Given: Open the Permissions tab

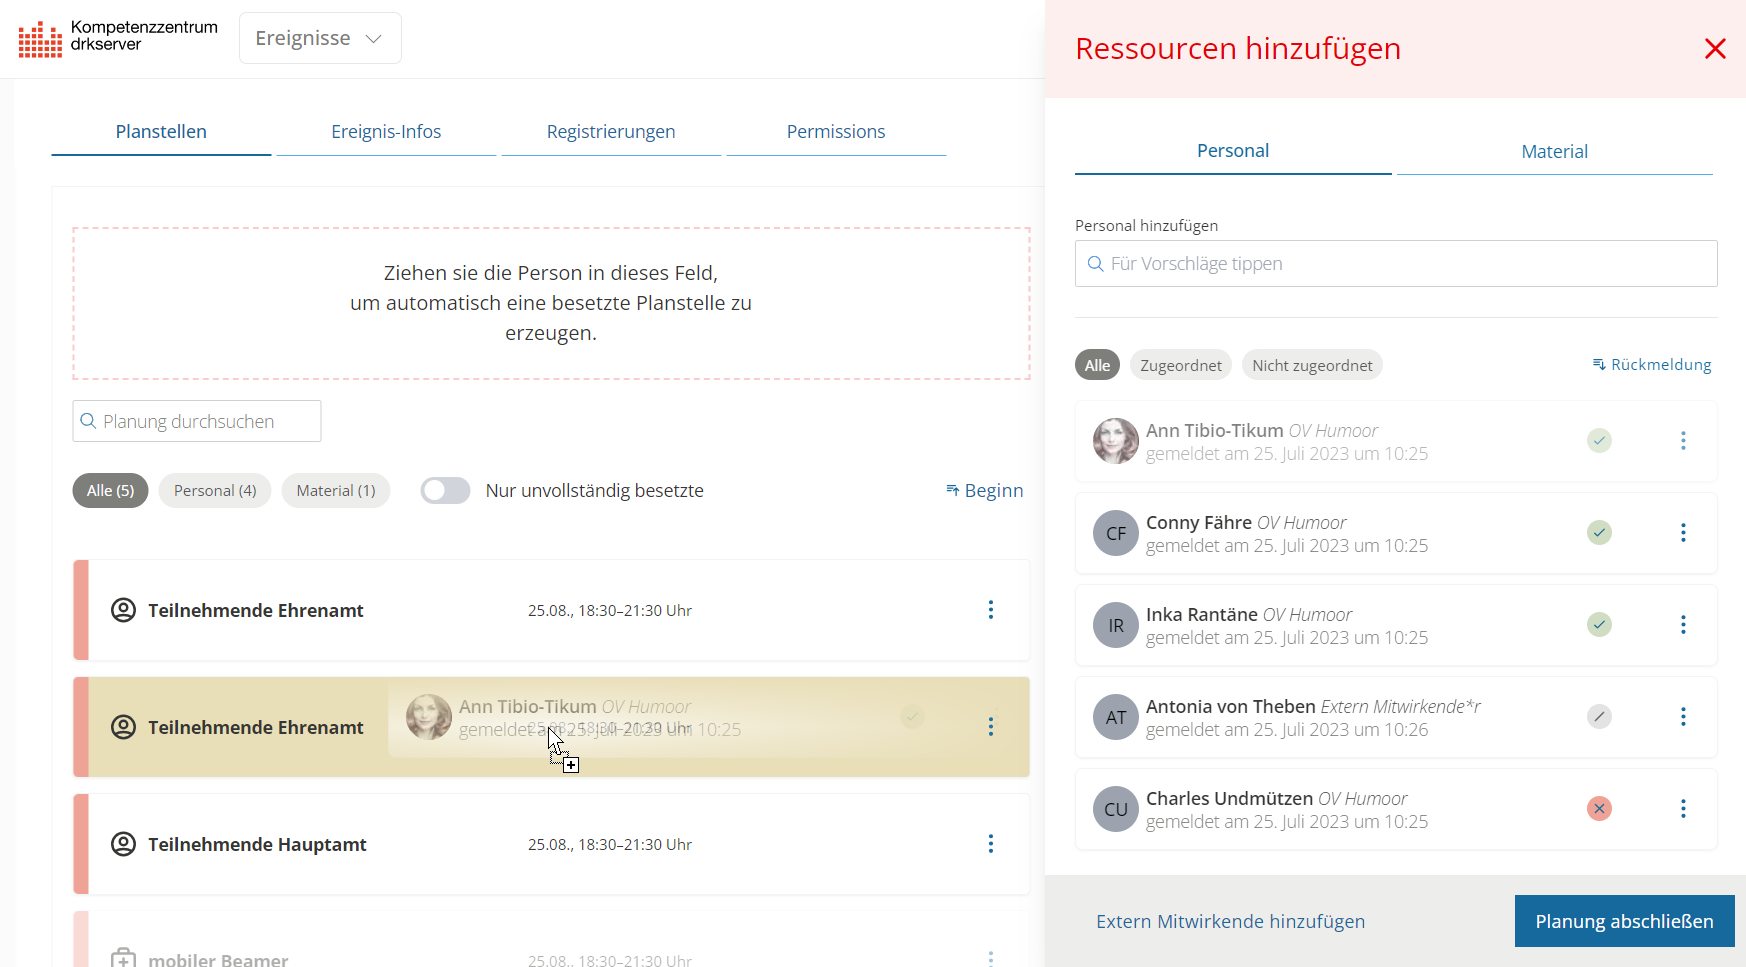Looking at the screenshot, I should (836, 132).
